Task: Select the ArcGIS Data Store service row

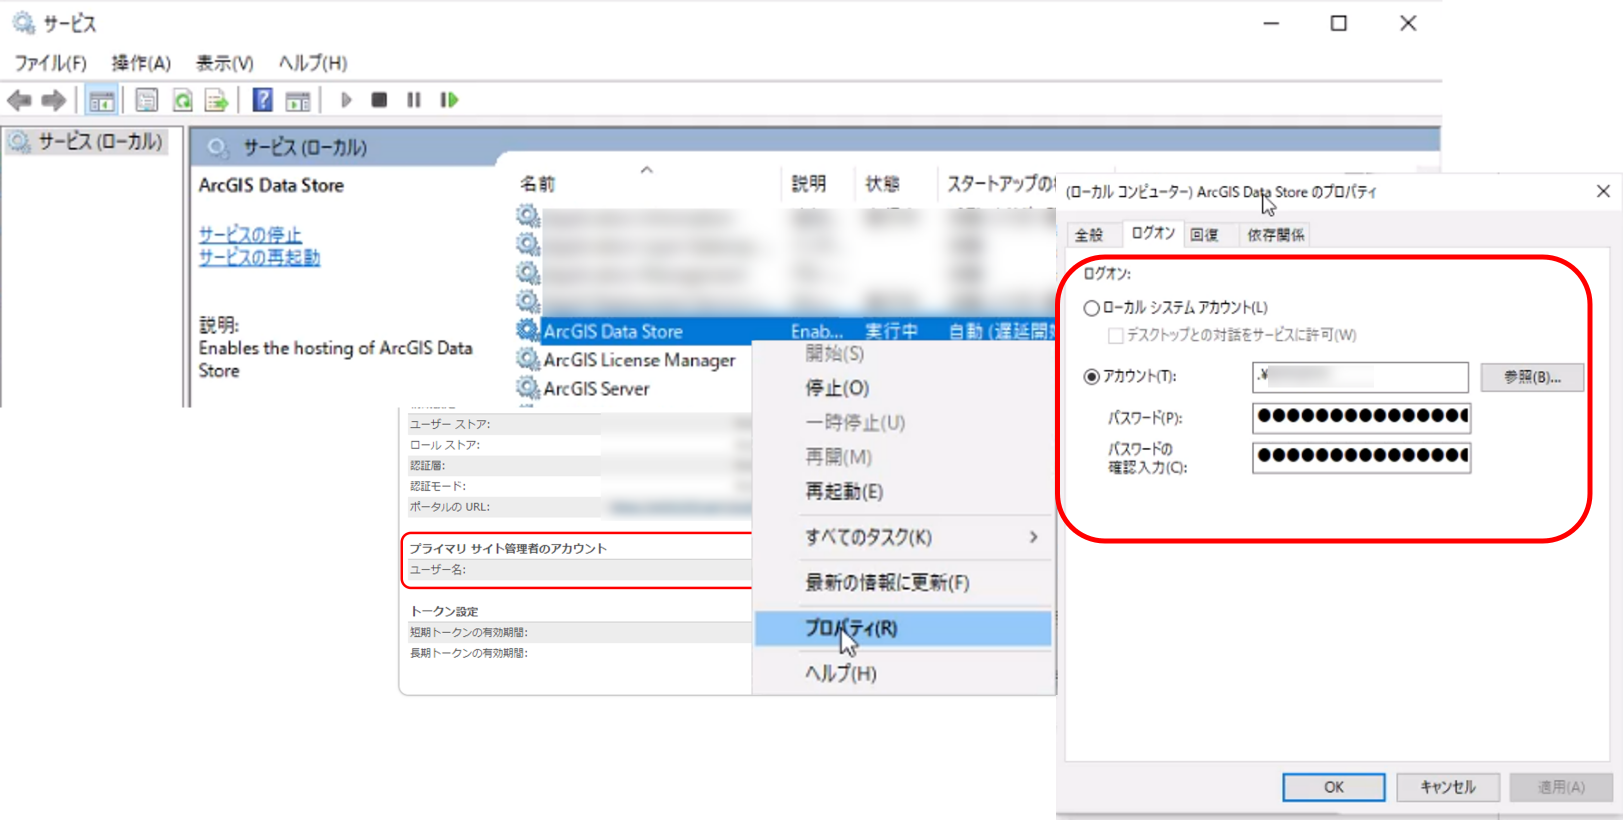Action: coord(785,331)
